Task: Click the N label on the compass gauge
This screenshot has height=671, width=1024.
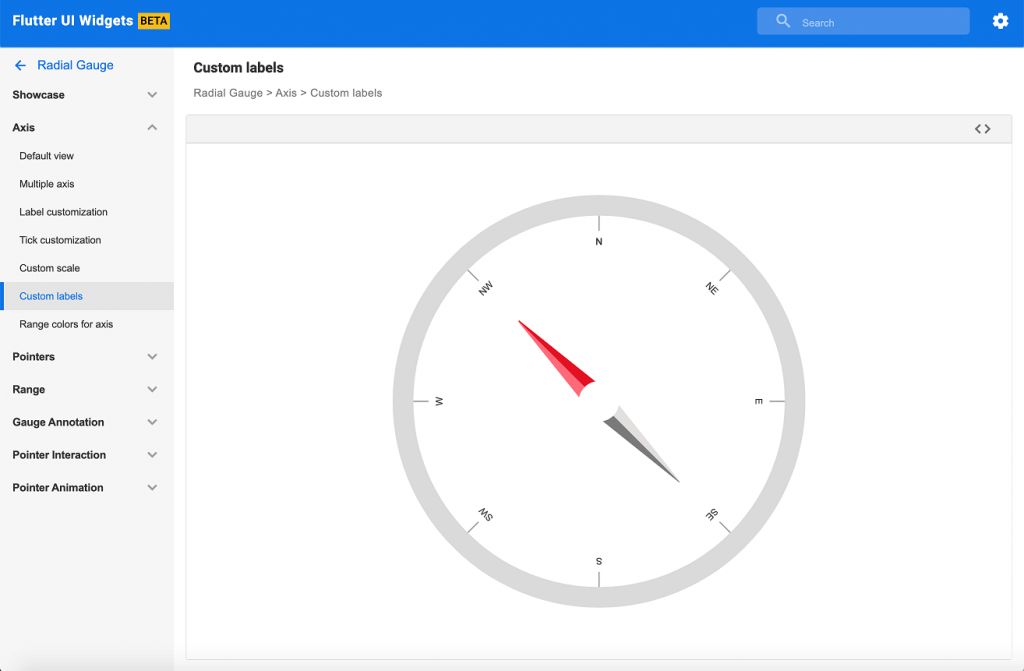Action: (598, 240)
